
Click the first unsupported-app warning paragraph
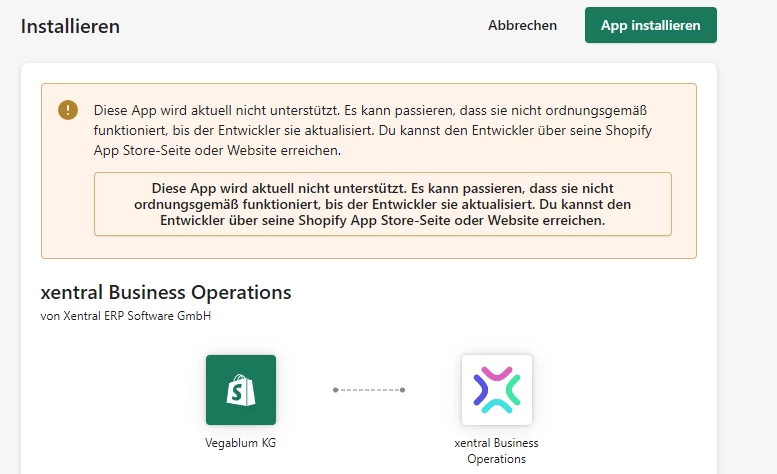click(373, 130)
